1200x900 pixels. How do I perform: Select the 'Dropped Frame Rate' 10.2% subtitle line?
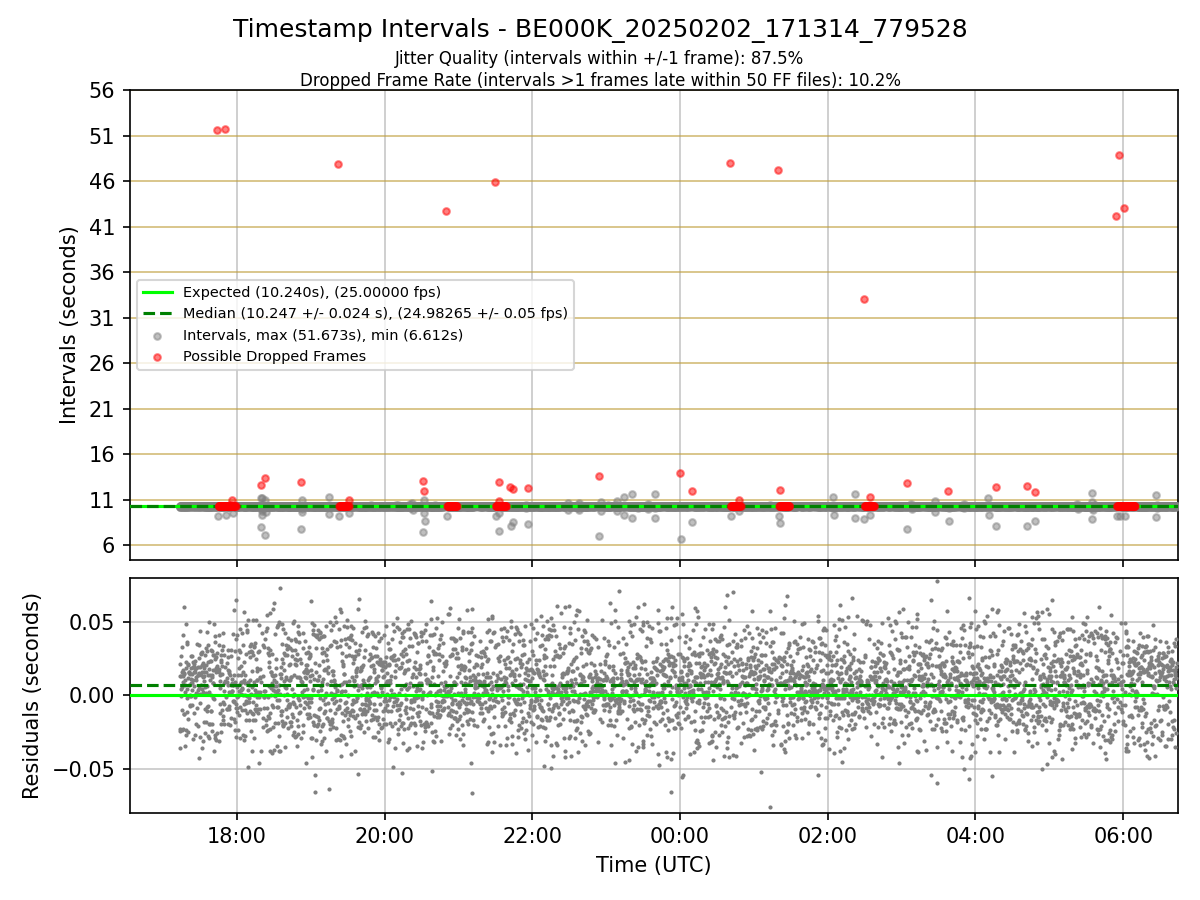point(600,80)
